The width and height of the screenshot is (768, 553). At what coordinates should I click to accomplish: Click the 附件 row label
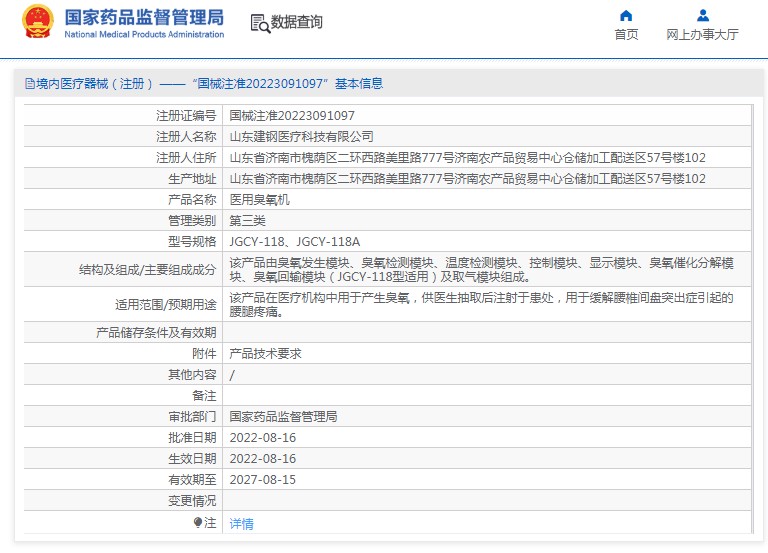(x=204, y=354)
